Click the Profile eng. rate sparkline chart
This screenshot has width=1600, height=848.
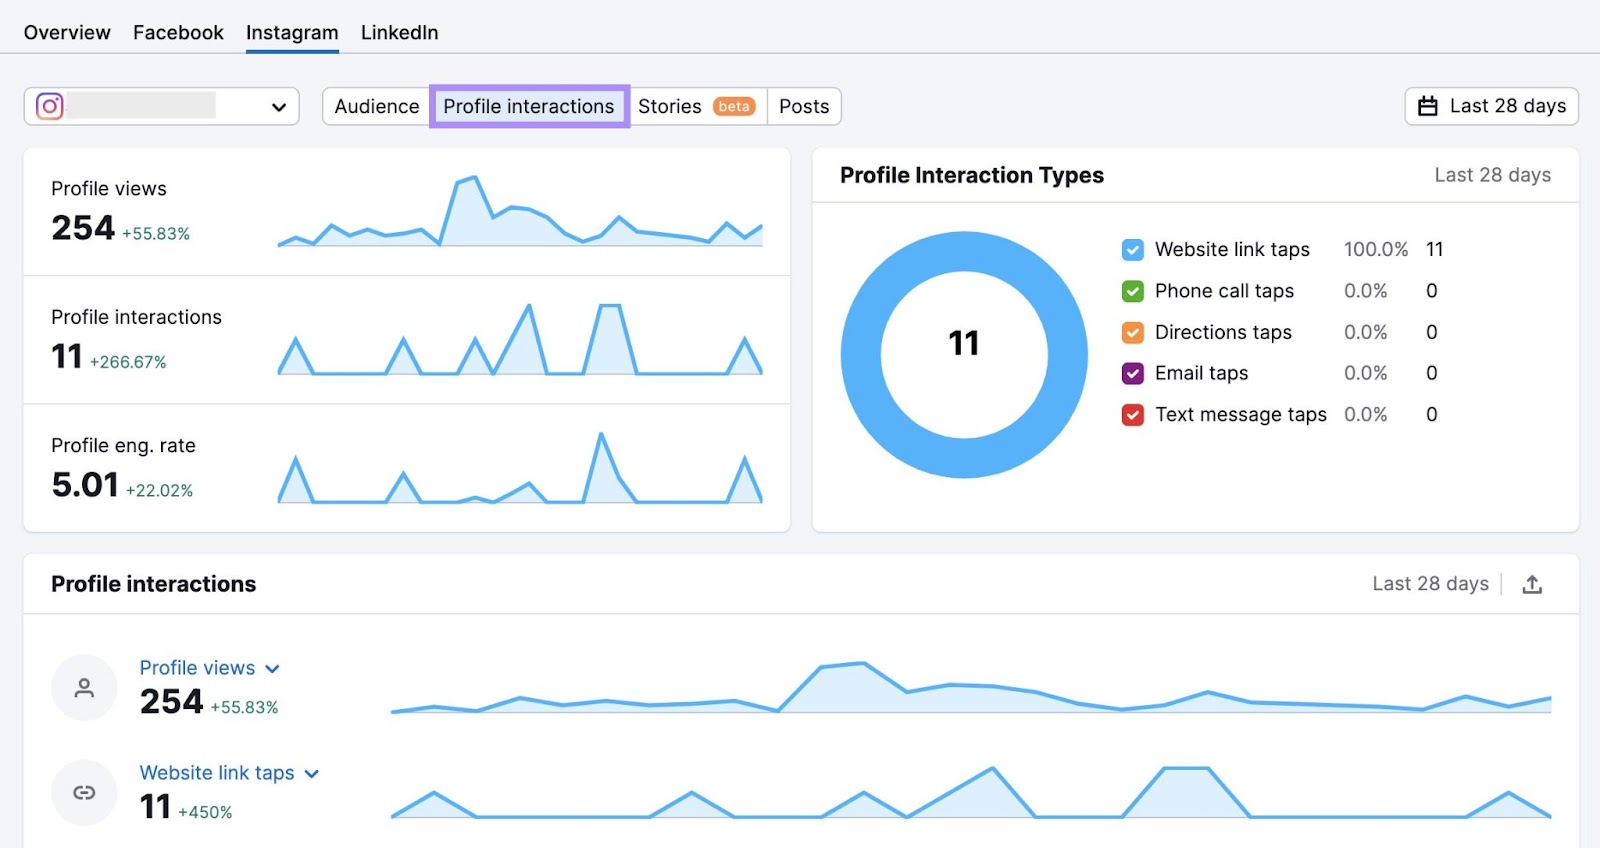click(520, 470)
